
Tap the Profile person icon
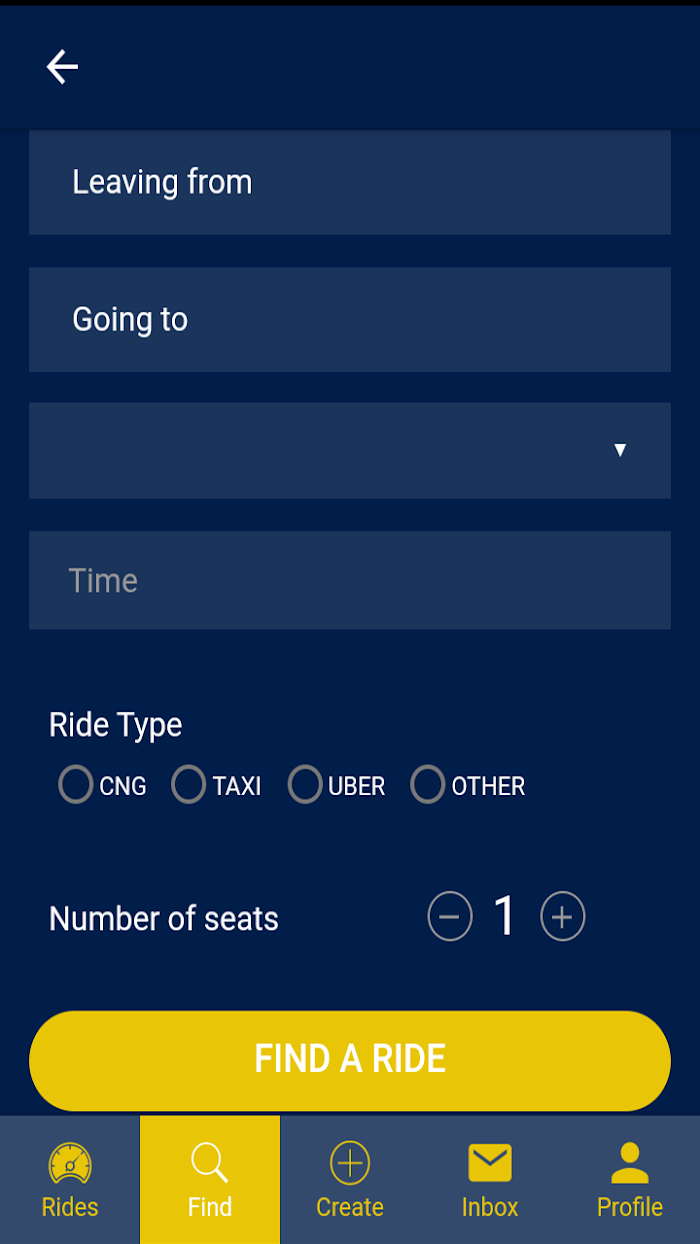coord(630,1164)
